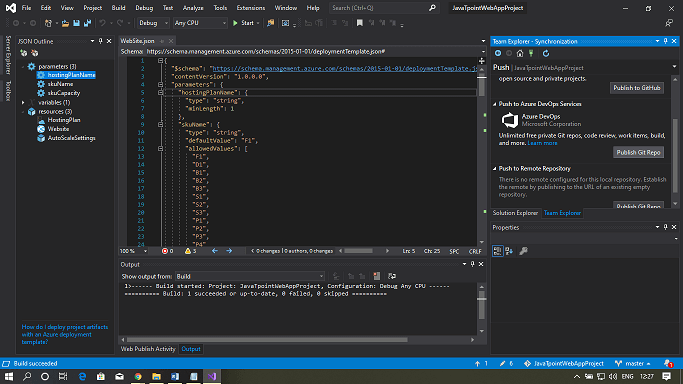
Task: Toggle word wrap in Output window
Action: (x=392, y=276)
